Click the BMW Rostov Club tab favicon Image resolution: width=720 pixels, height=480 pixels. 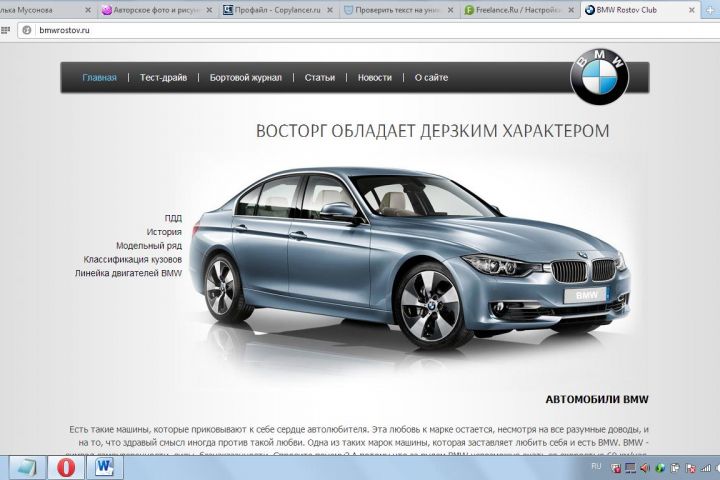[x=590, y=10]
